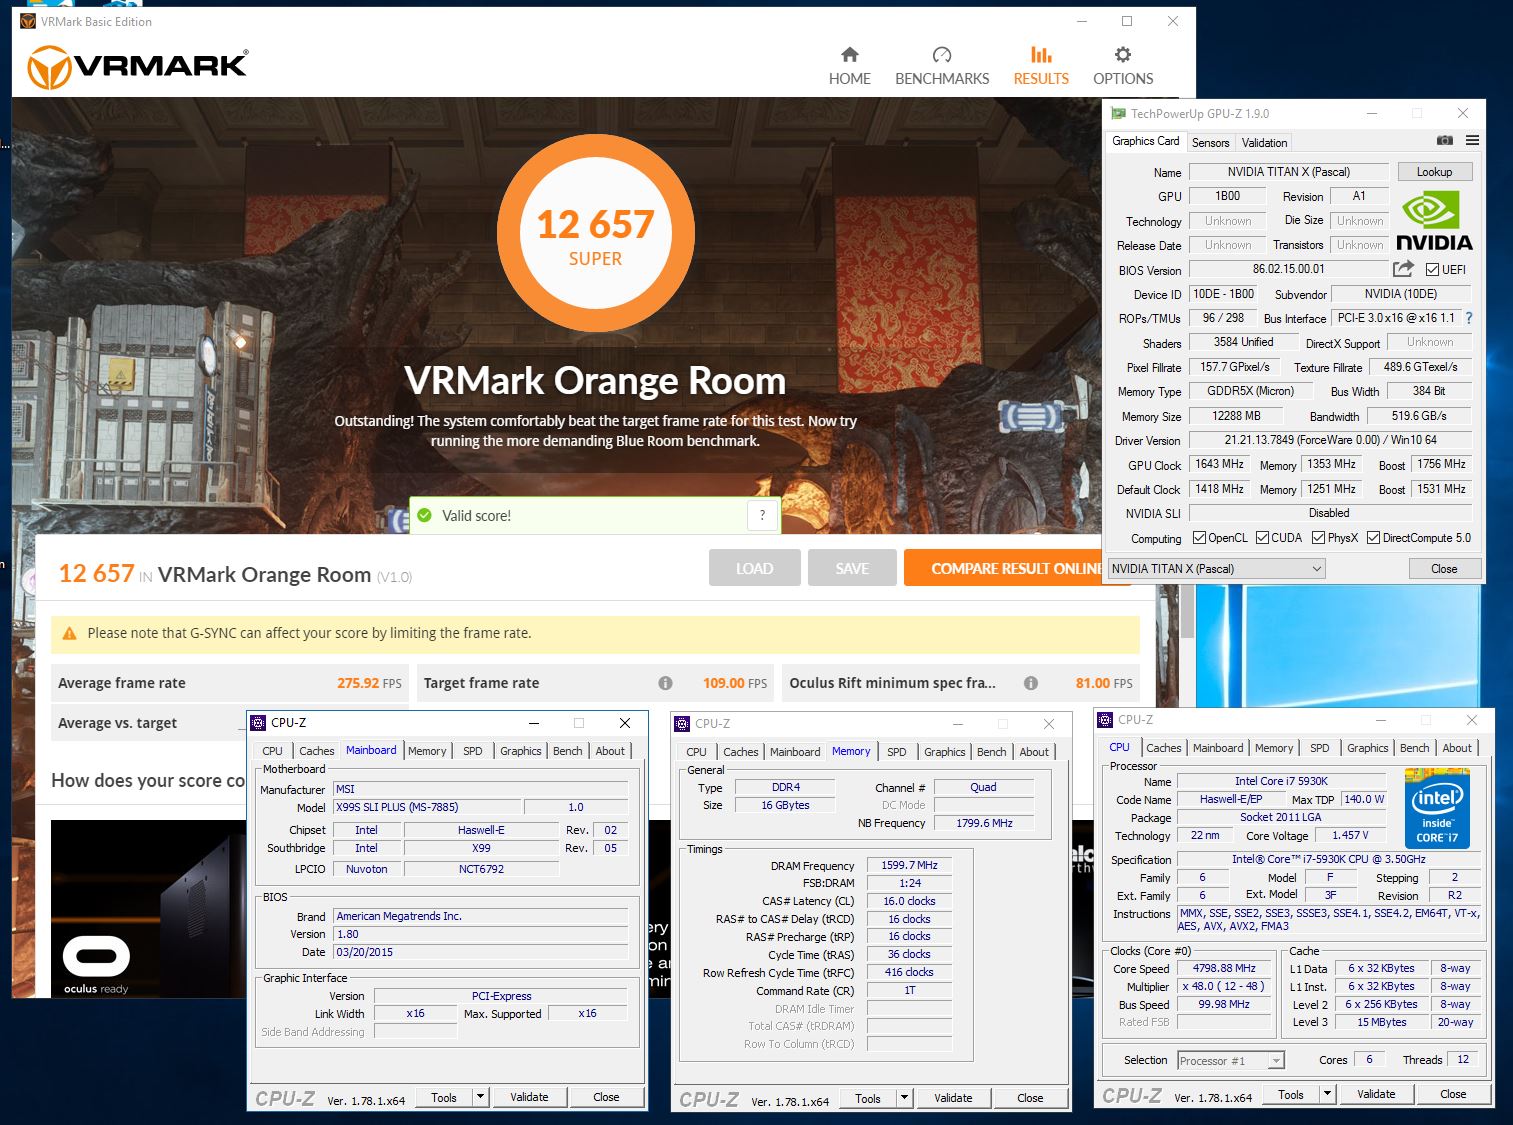Open About tab in Memory CPU-Z window
Image resolution: width=1513 pixels, height=1125 pixels.
pyautogui.click(x=1034, y=752)
